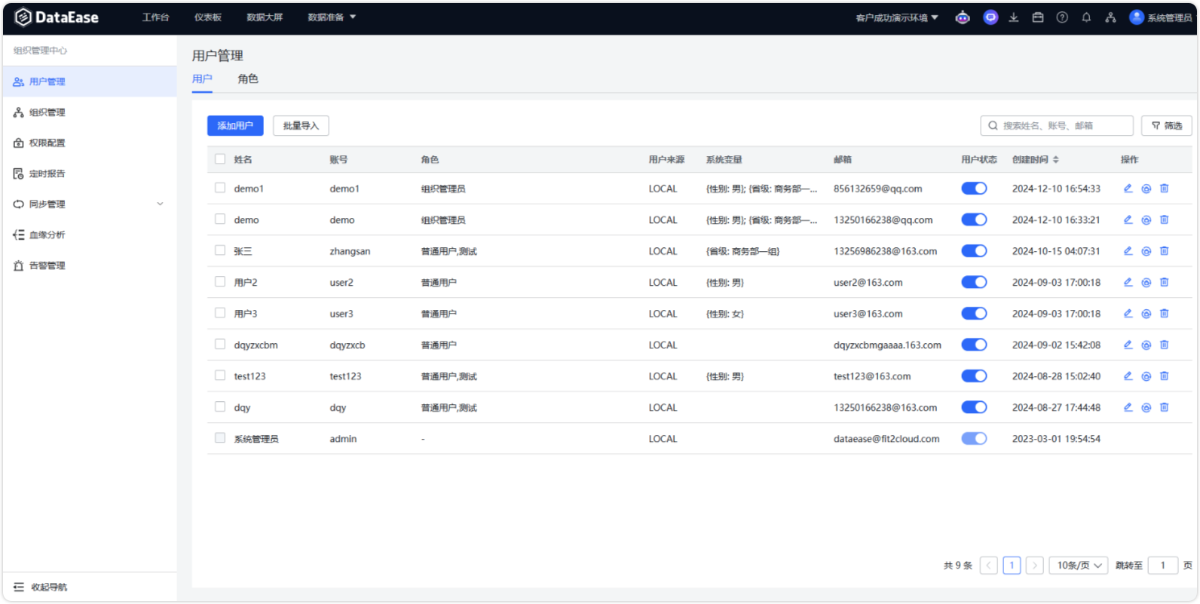1200x604 pixels.
Task: Delete test123 with trash icon
Action: pos(1164,376)
